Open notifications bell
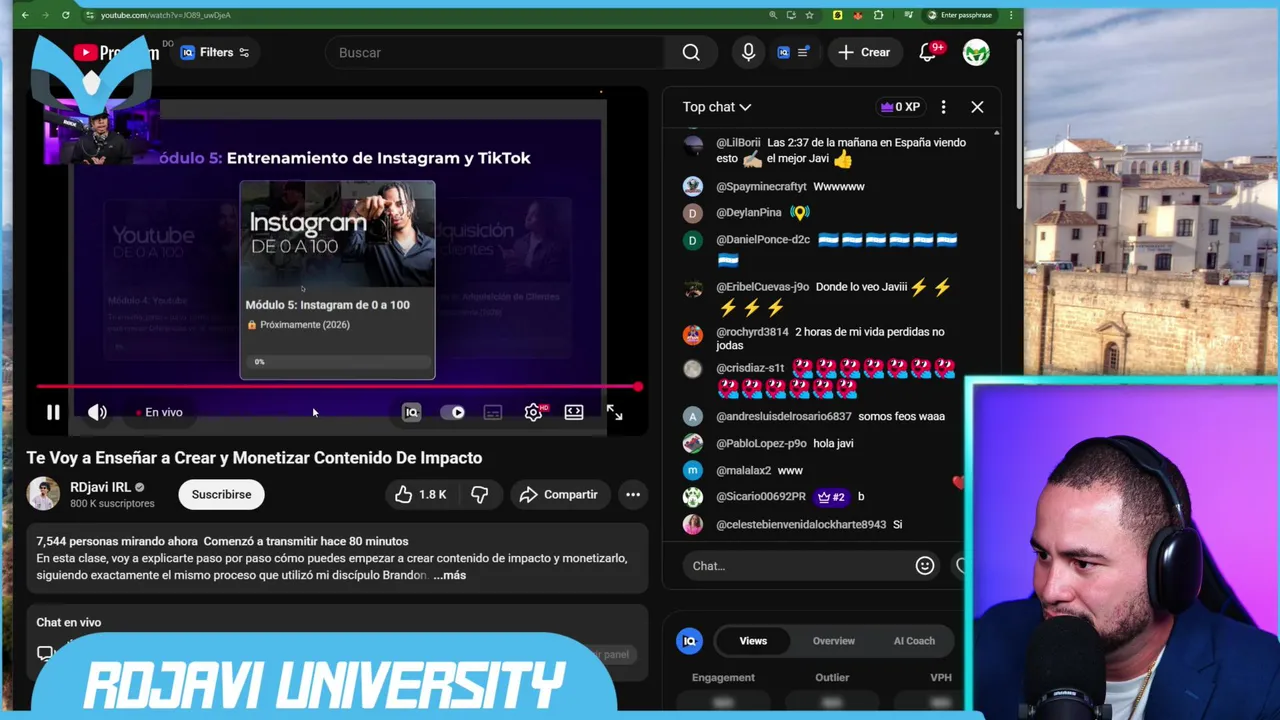 pyautogui.click(x=928, y=52)
